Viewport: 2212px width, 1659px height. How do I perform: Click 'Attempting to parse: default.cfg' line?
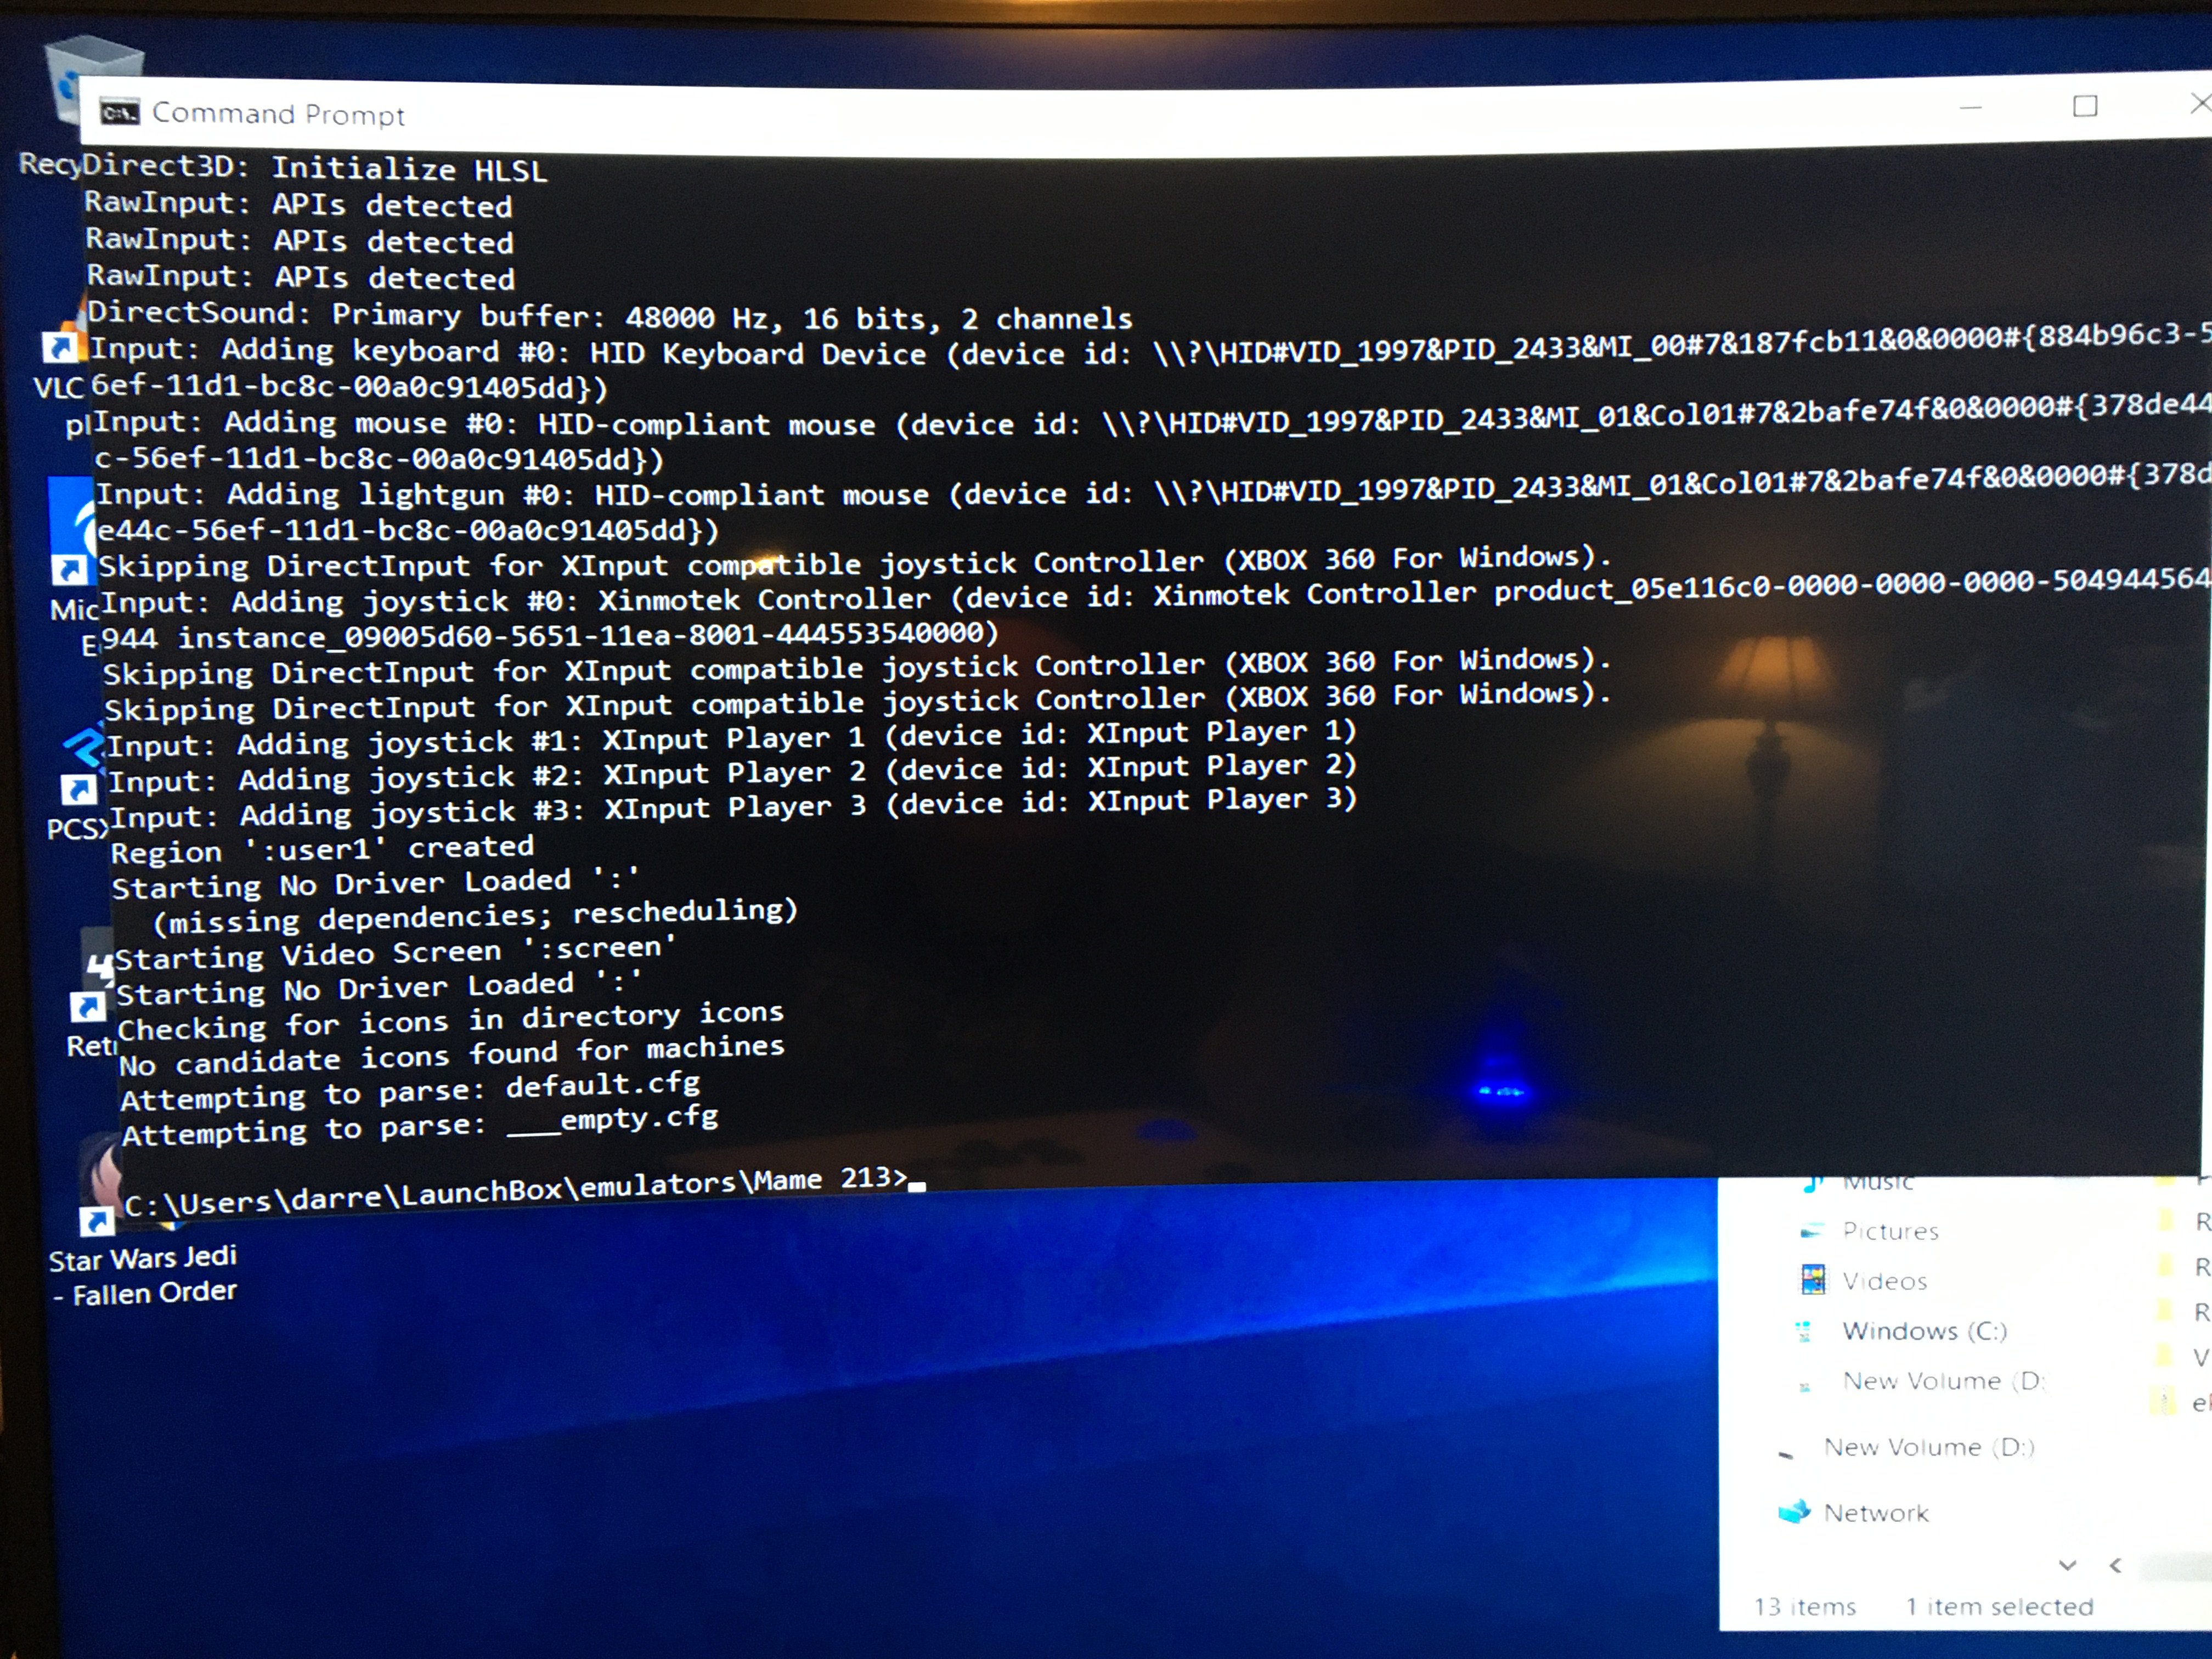coord(410,1091)
